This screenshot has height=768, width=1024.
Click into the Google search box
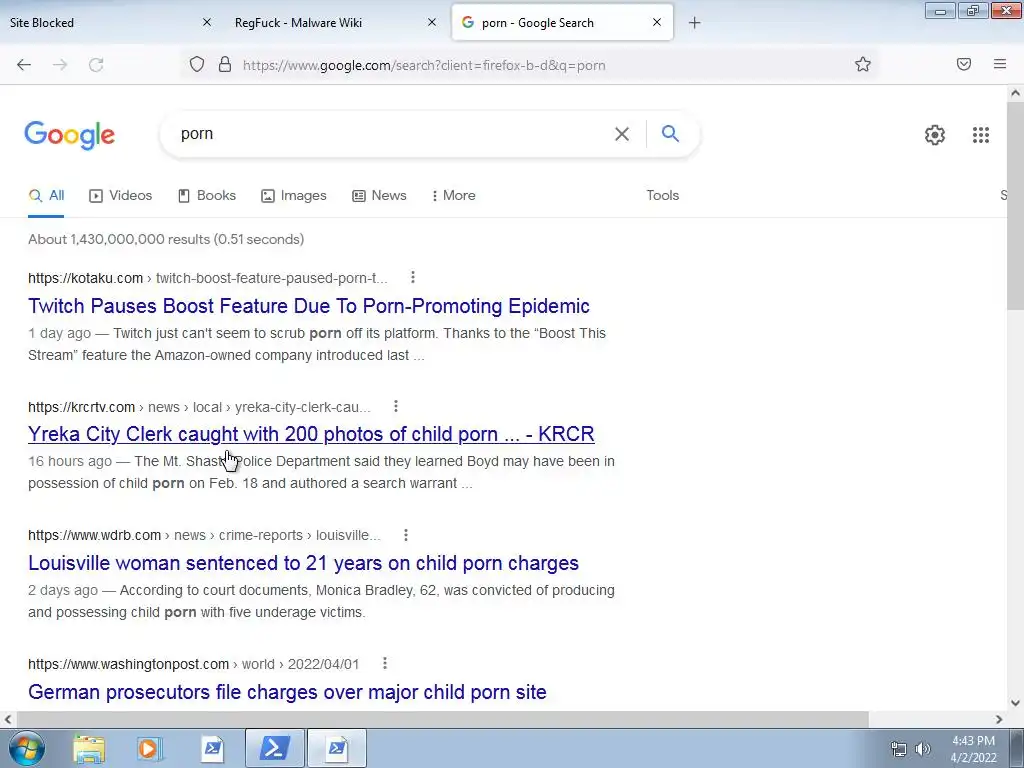392,134
